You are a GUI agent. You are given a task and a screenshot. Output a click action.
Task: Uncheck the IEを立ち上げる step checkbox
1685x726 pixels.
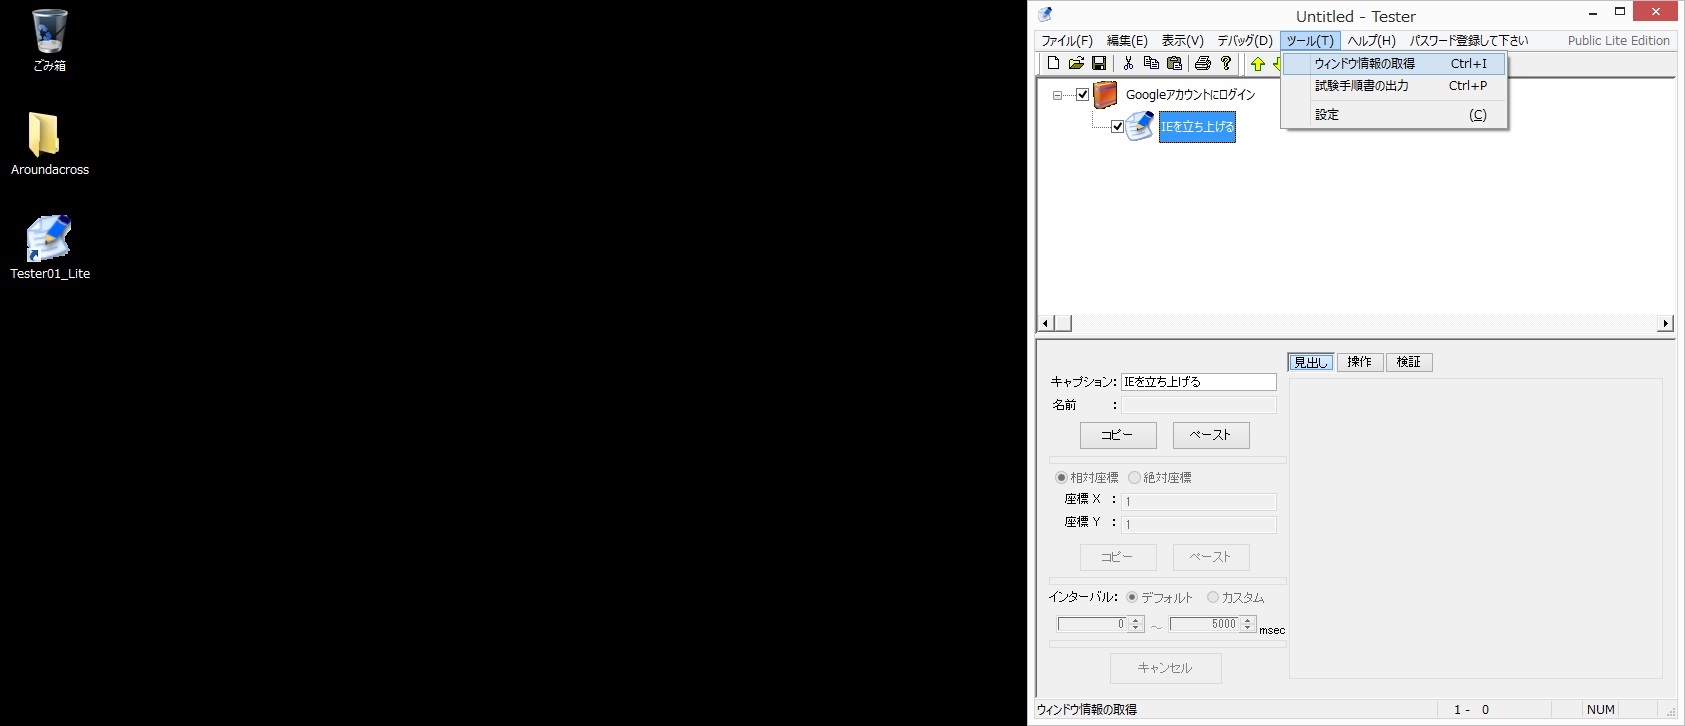click(x=1118, y=127)
